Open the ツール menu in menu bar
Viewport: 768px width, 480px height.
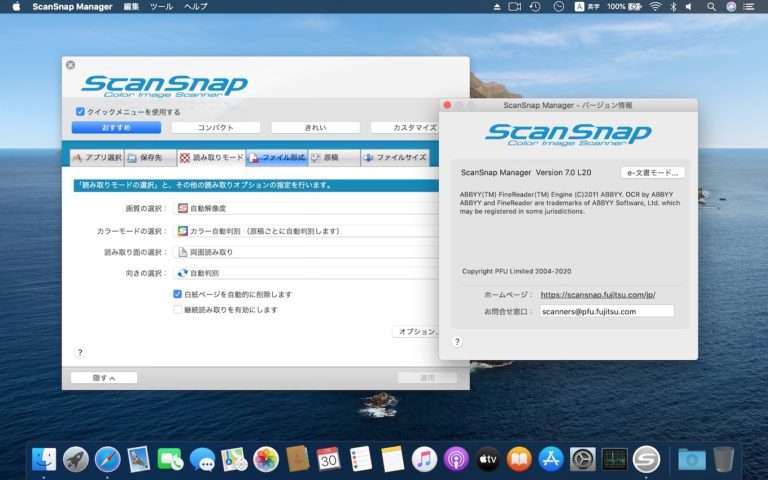(x=160, y=7)
